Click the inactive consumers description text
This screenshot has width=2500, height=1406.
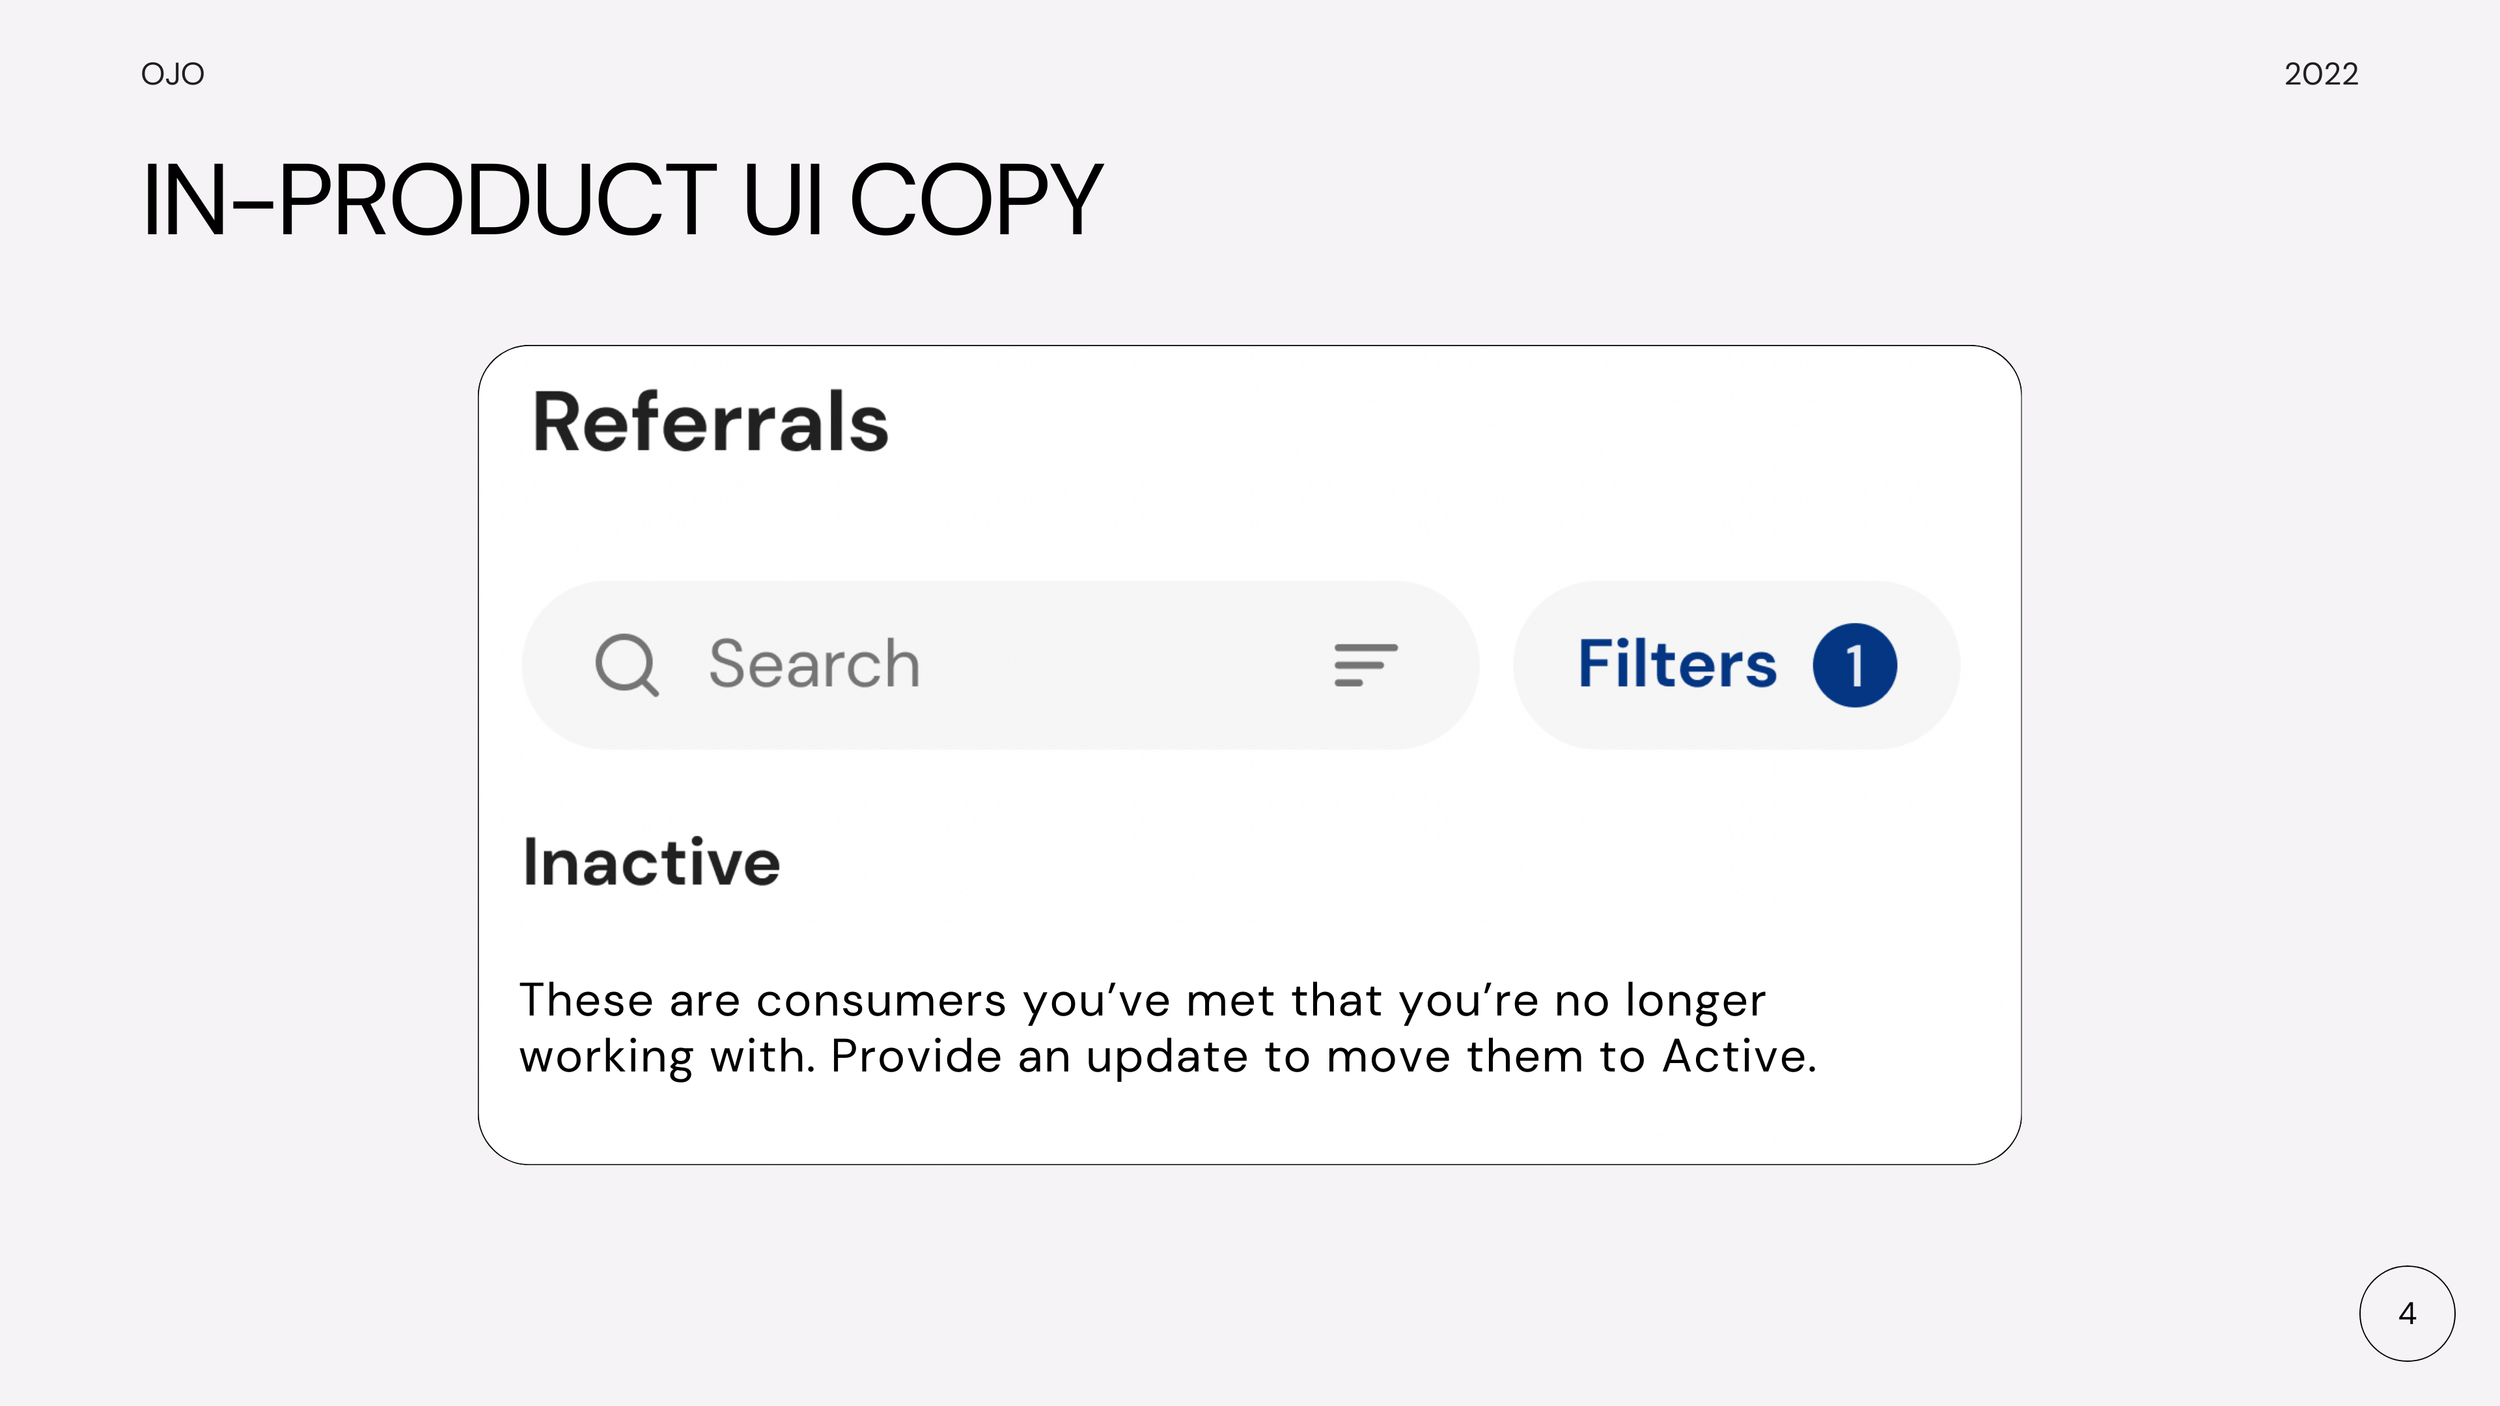click(x=1168, y=1029)
